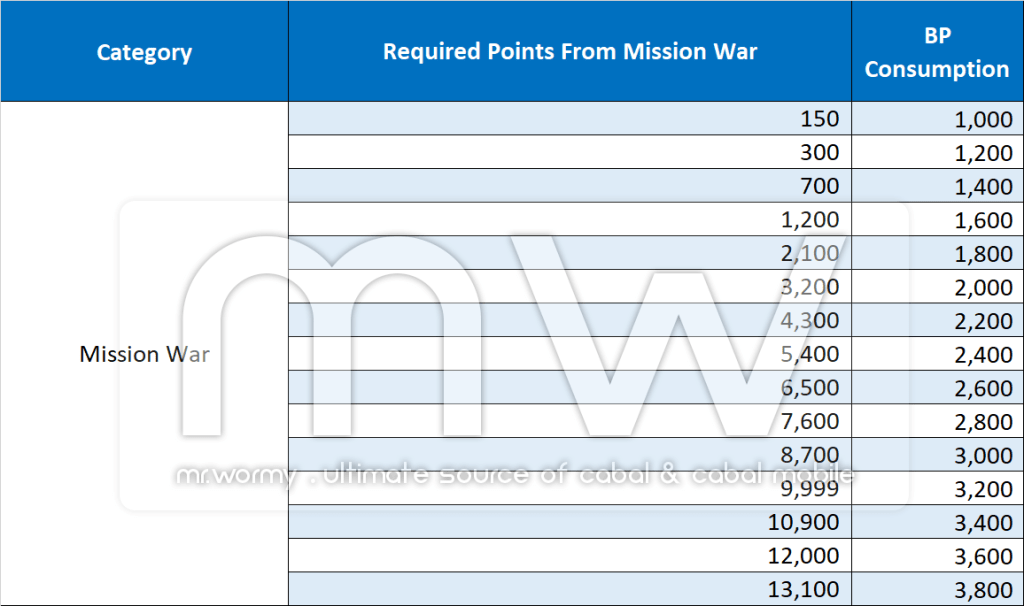Click the 1,400 BP consumption cell

tap(937, 186)
